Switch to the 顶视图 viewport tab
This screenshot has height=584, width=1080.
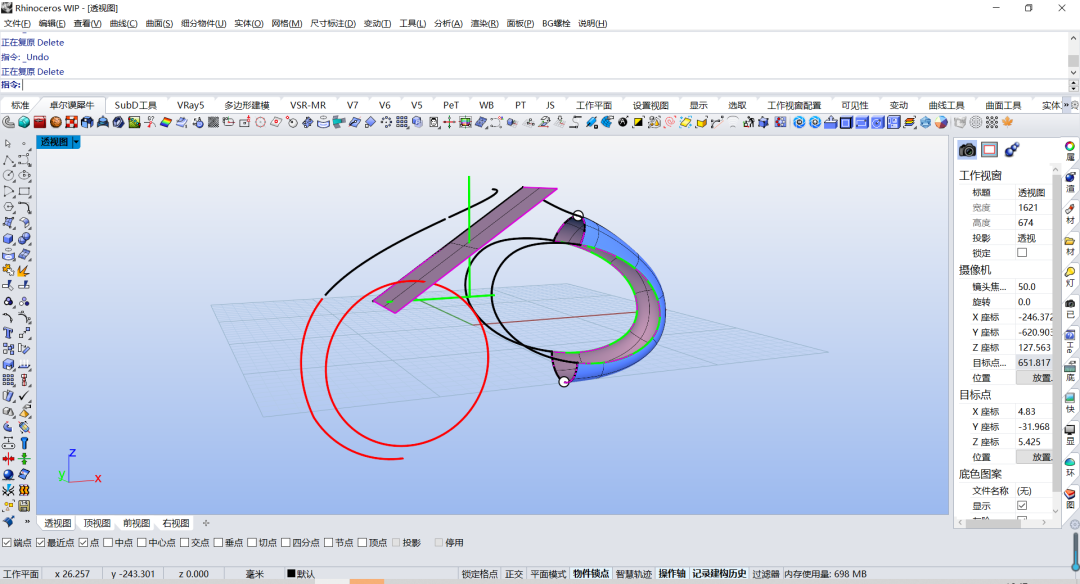pos(97,523)
